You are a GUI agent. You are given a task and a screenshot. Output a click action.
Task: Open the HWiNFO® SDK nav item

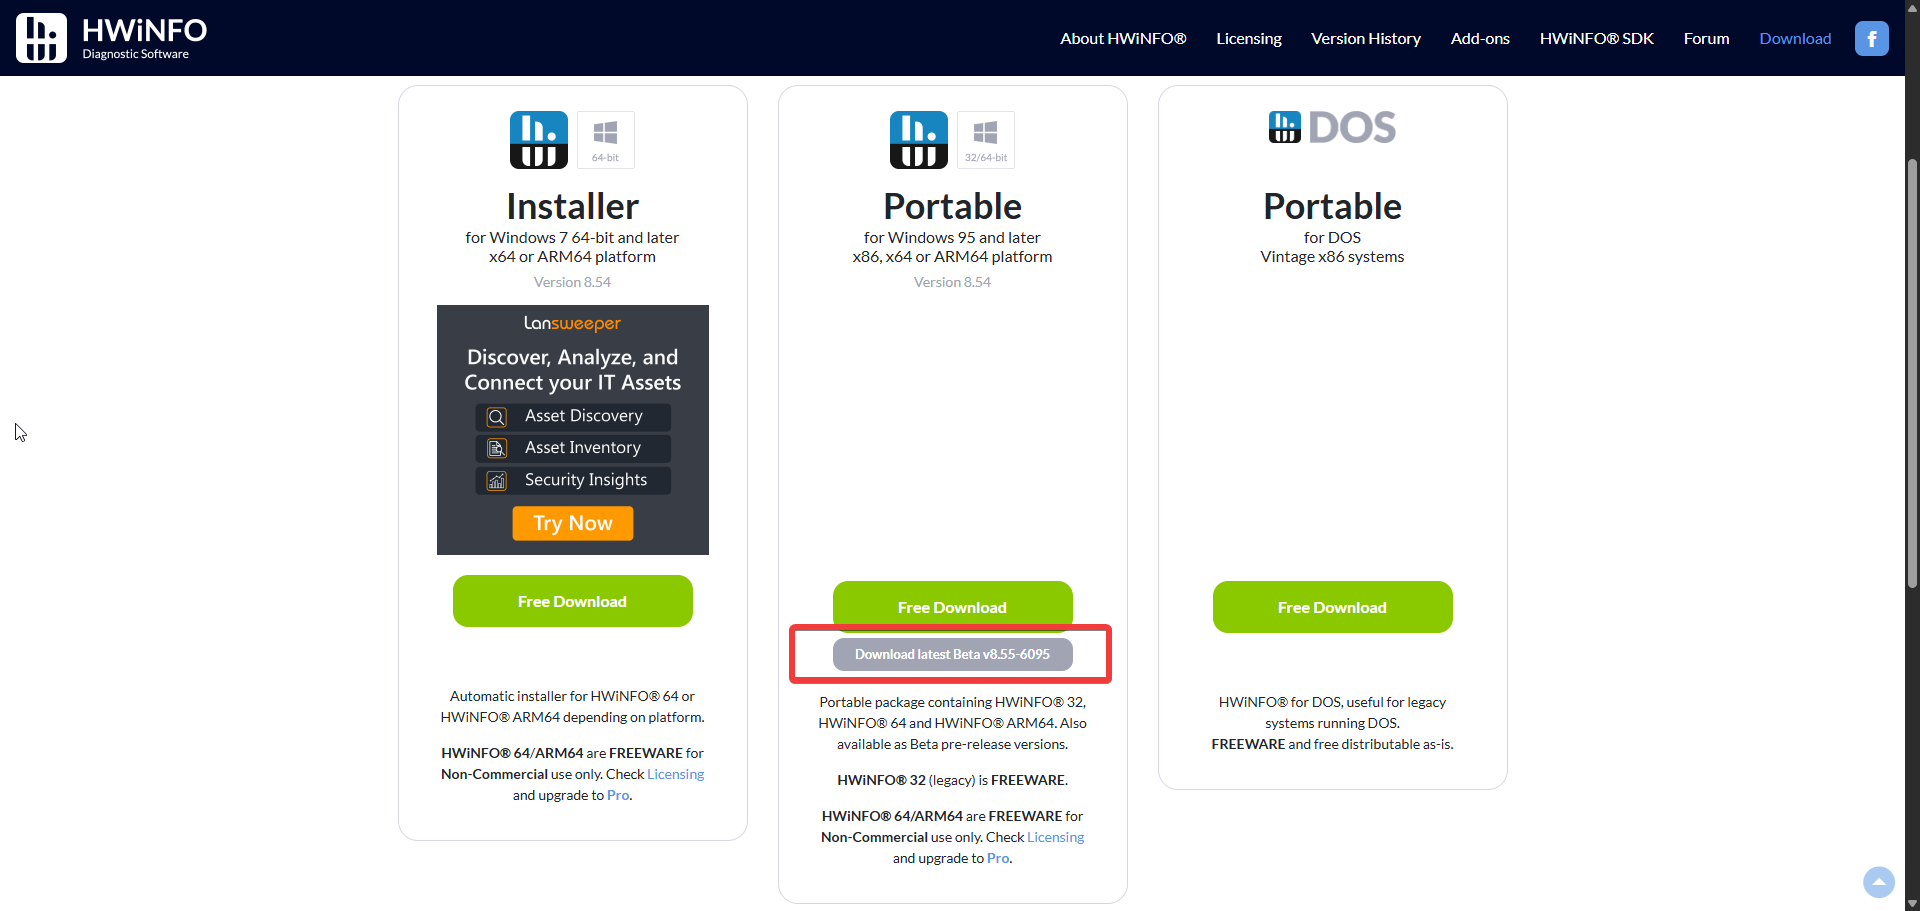click(x=1596, y=38)
